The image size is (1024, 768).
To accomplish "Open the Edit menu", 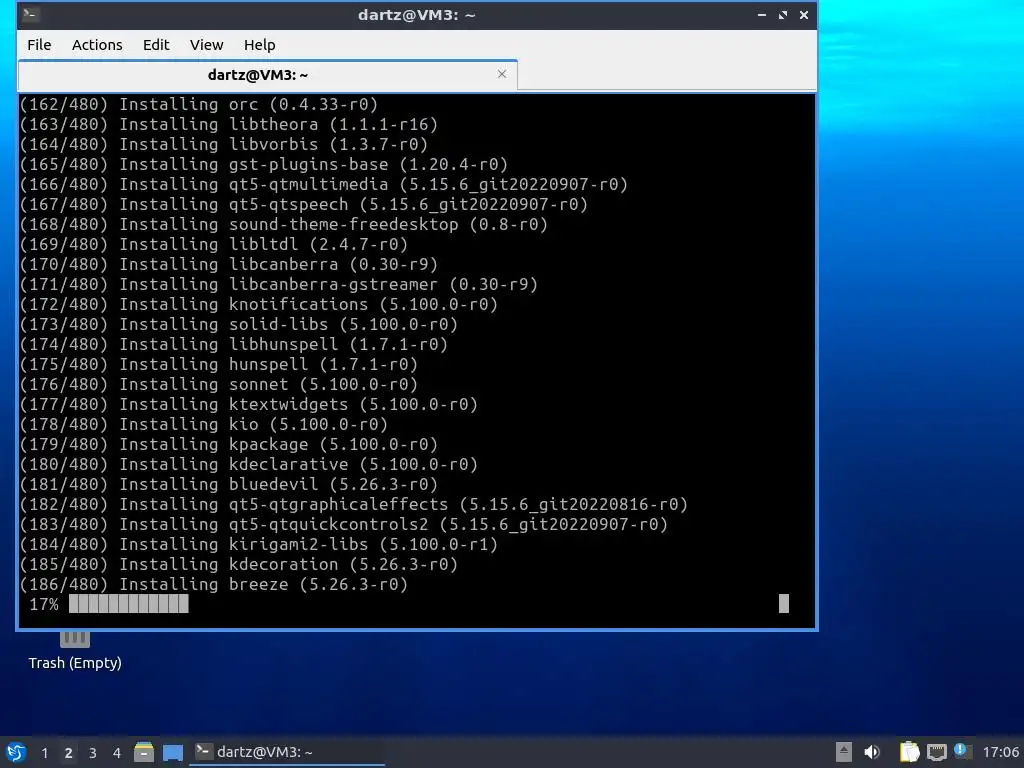I will [156, 45].
